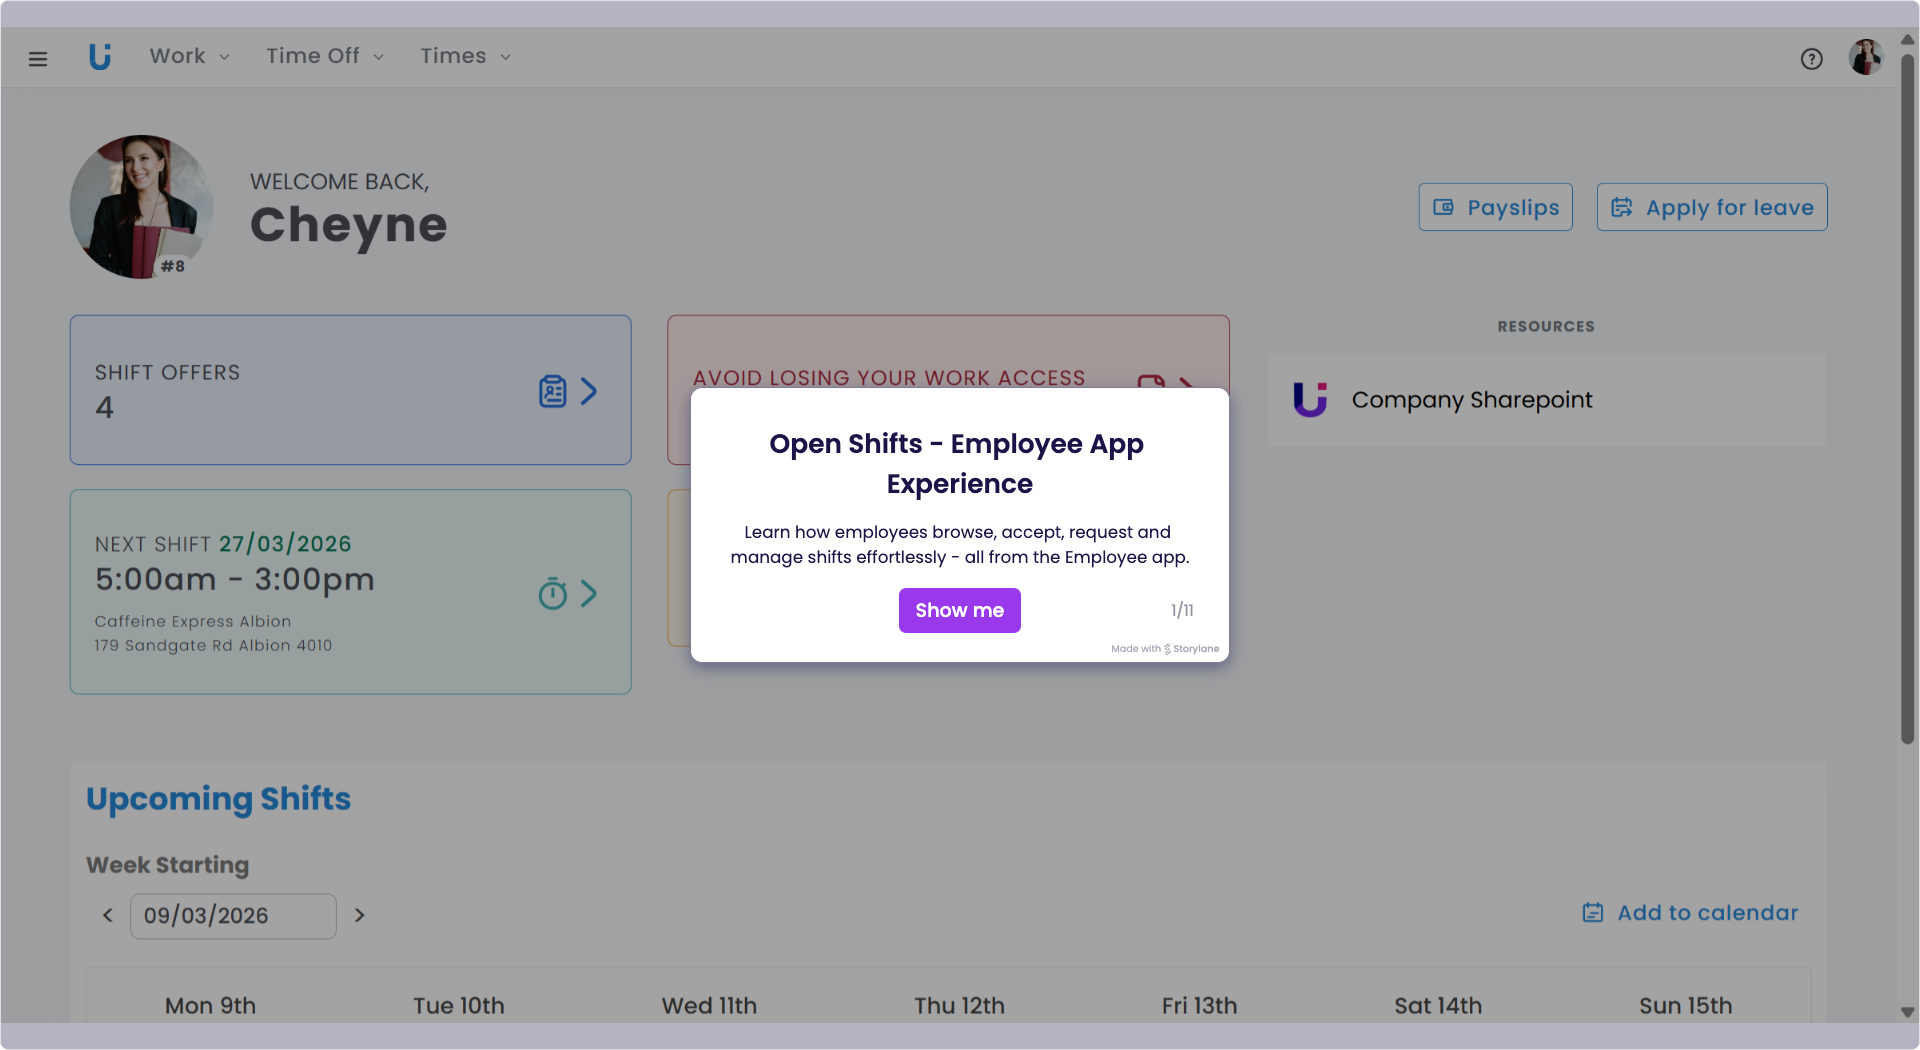Click the page scrollbar up arrow
Image resolution: width=1920 pixels, height=1050 pixels.
1907,39
